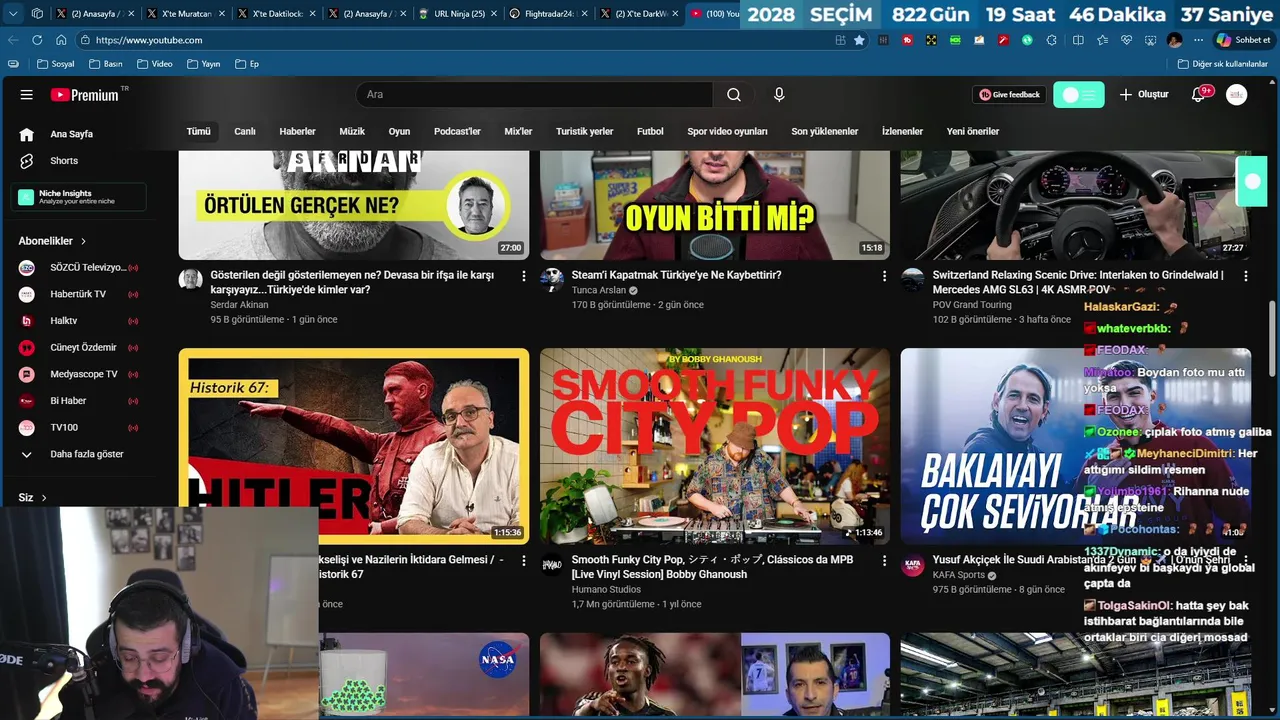Image resolution: width=1280 pixels, height=720 pixels.
Task: Open the browser profile picture
Action: pos(1174,40)
